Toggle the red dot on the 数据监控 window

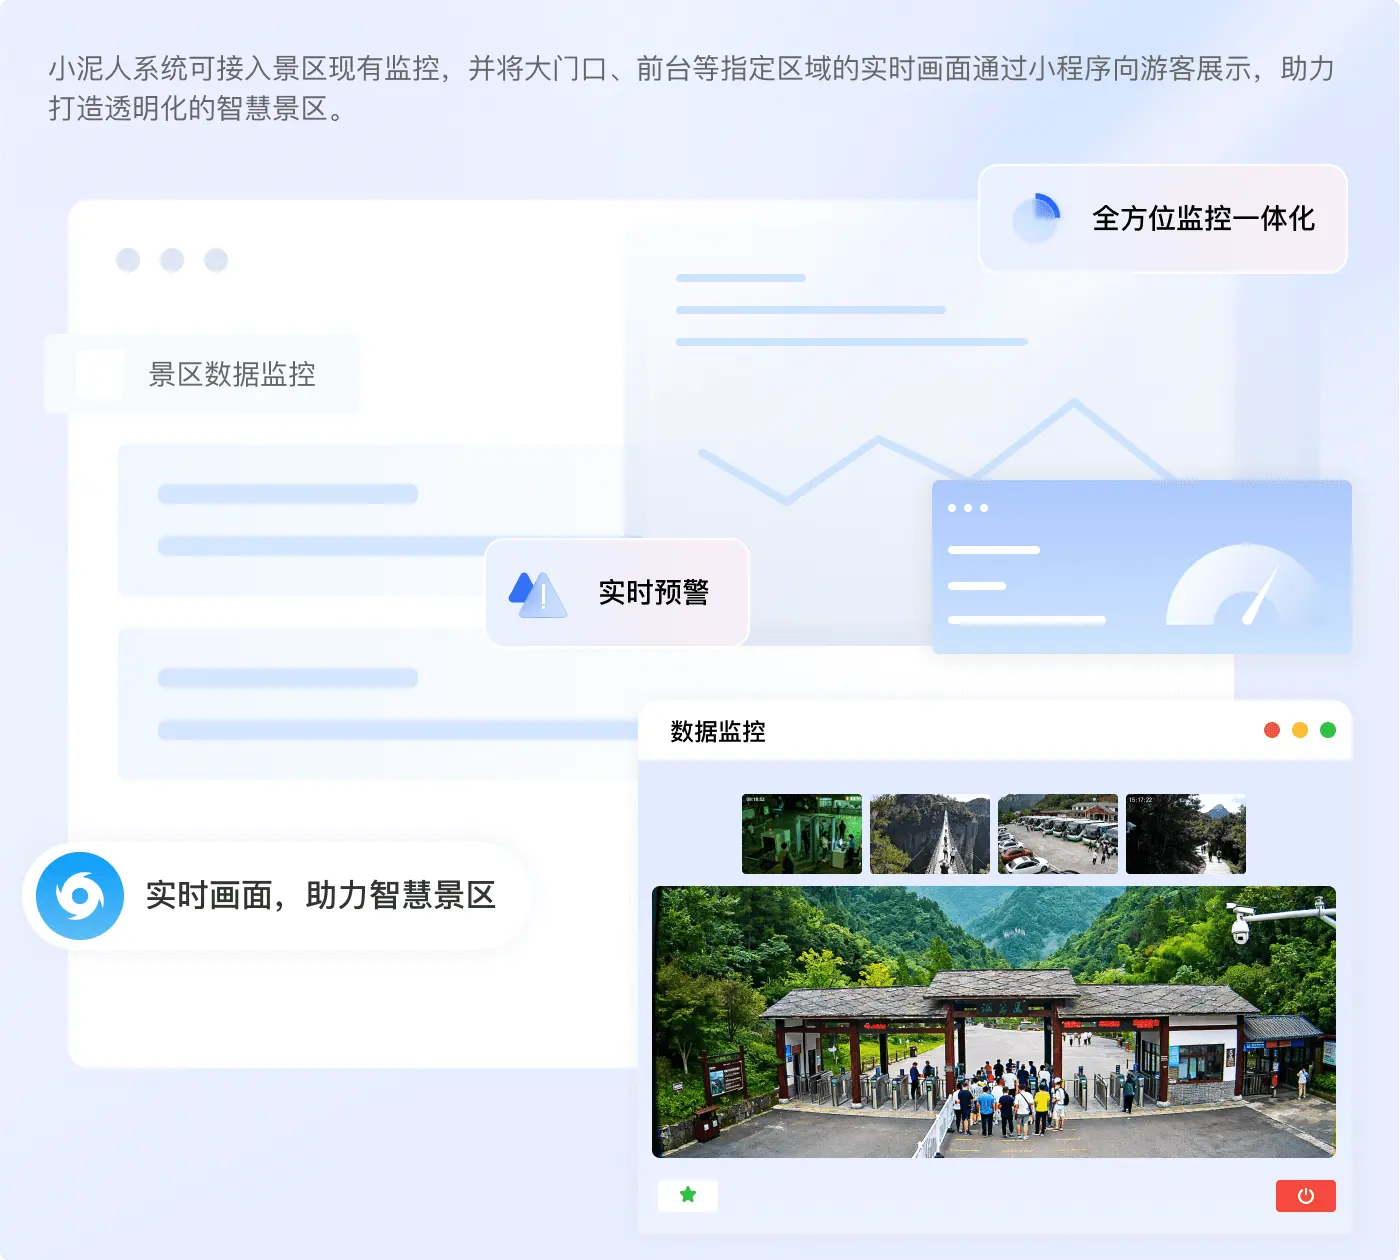tap(1271, 730)
